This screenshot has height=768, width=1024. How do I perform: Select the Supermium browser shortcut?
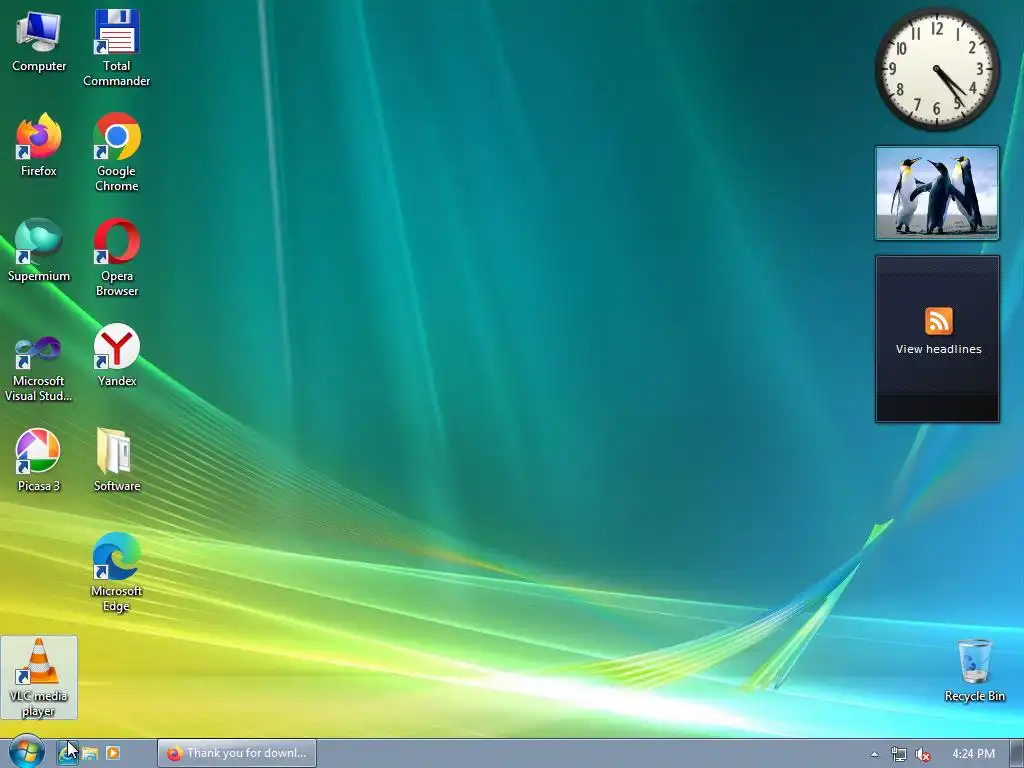pos(39,251)
